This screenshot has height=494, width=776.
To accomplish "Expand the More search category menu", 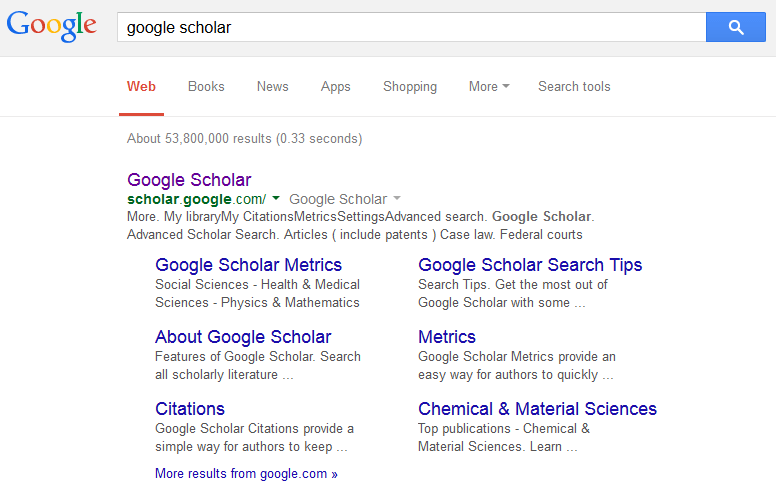I will click(489, 86).
